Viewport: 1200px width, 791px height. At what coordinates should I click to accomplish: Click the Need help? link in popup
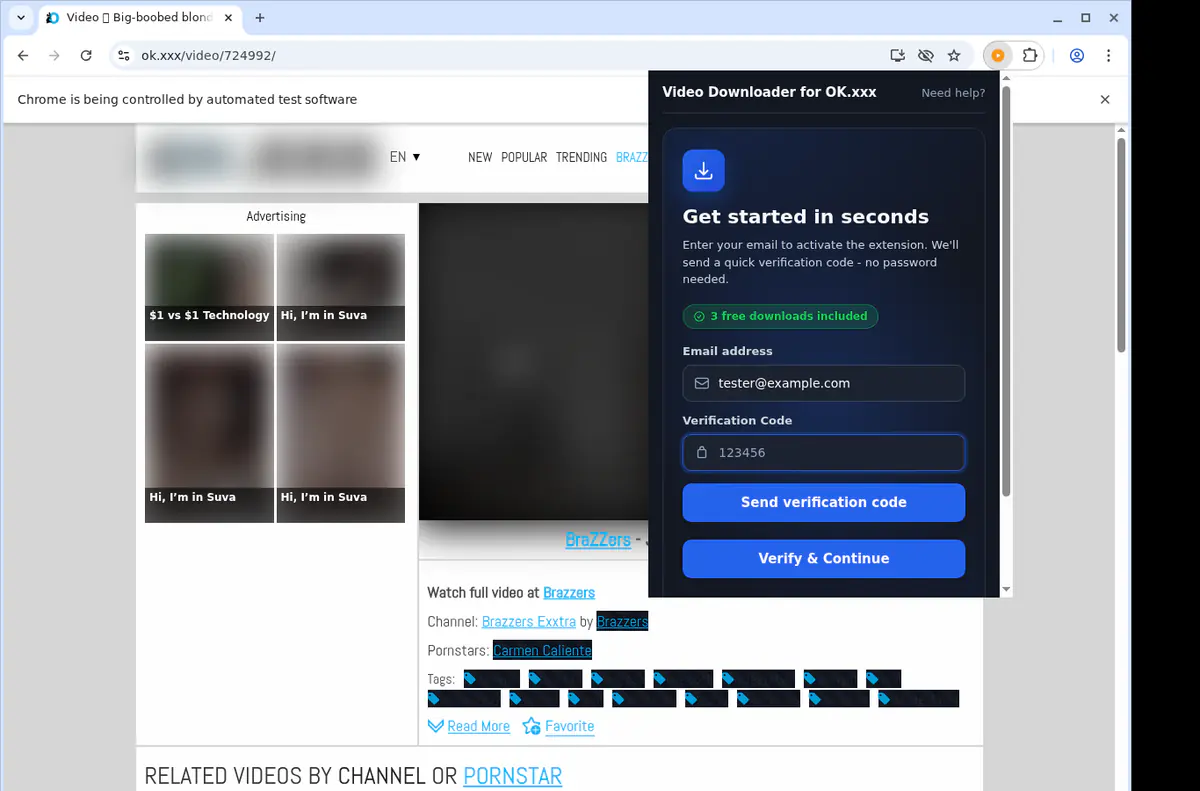point(953,93)
